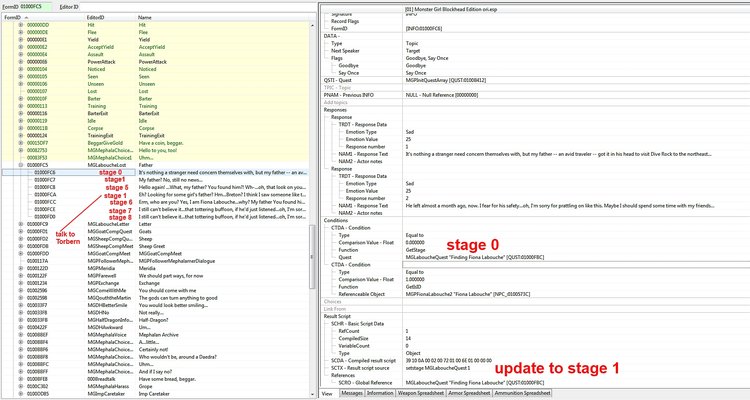
Task: Select the PNAM - Previous INFO row
Action: click(x=535, y=95)
